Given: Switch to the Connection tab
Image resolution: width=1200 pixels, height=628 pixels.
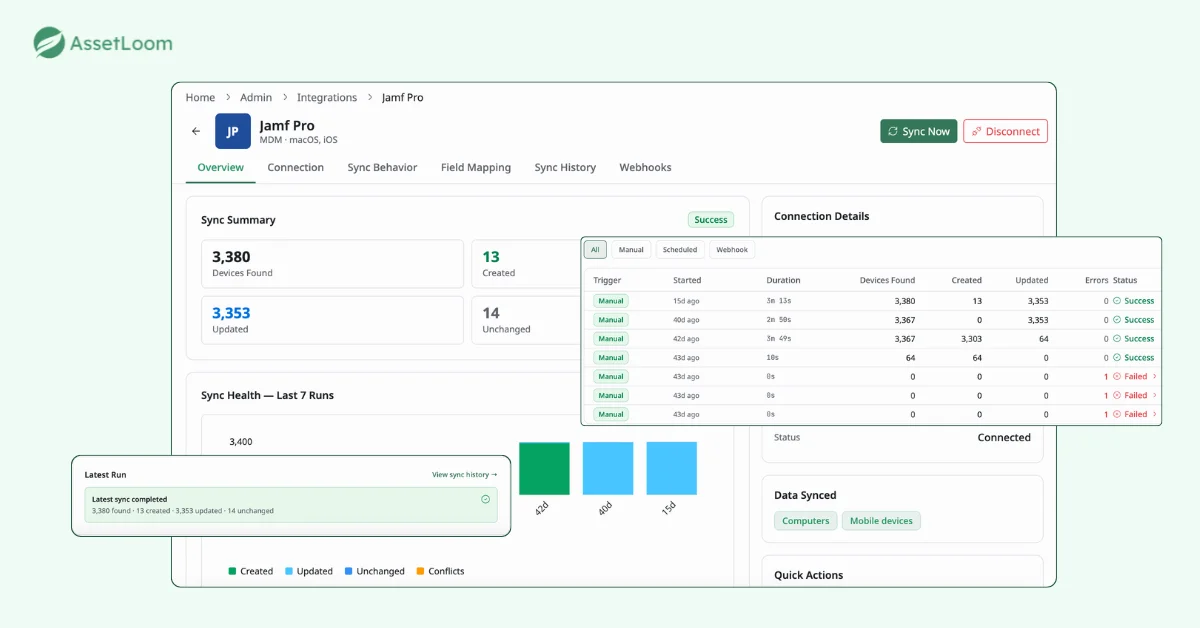Looking at the screenshot, I should point(295,167).
